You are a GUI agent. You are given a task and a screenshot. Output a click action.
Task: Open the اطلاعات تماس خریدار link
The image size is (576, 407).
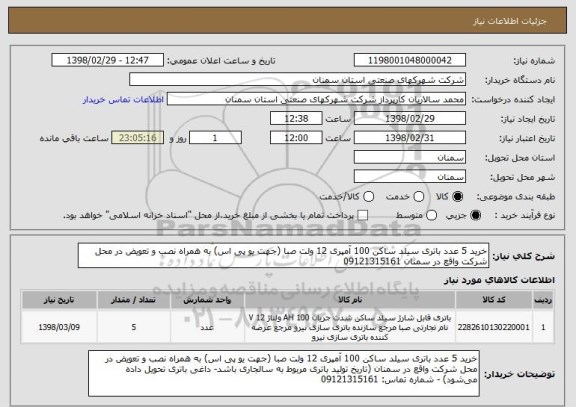[123, 100]
